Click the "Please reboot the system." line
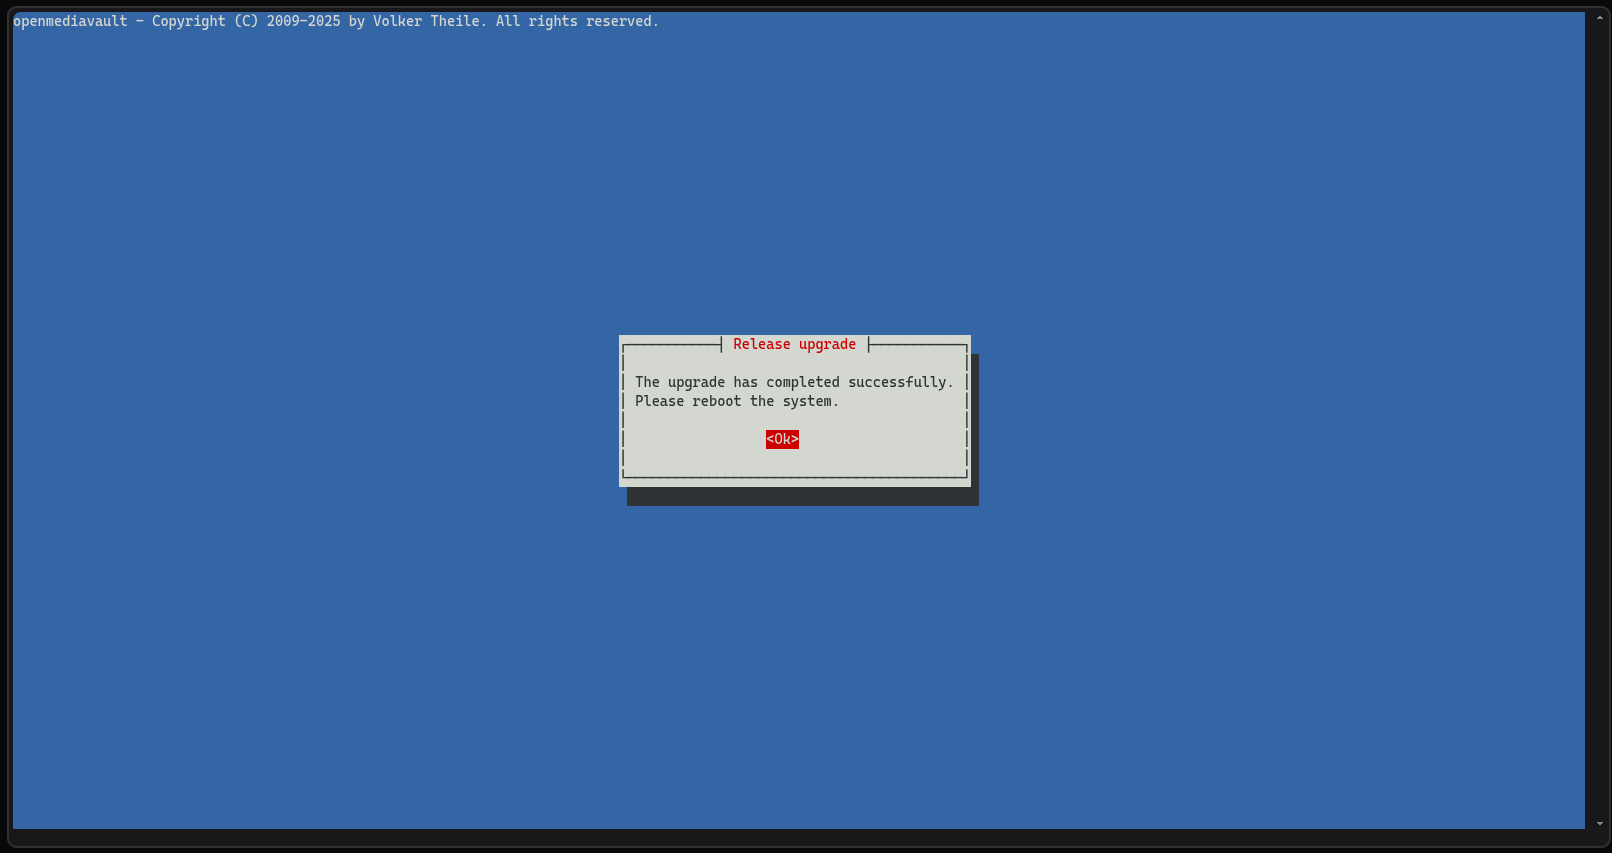1612x853 pixels. click(737, 401)
